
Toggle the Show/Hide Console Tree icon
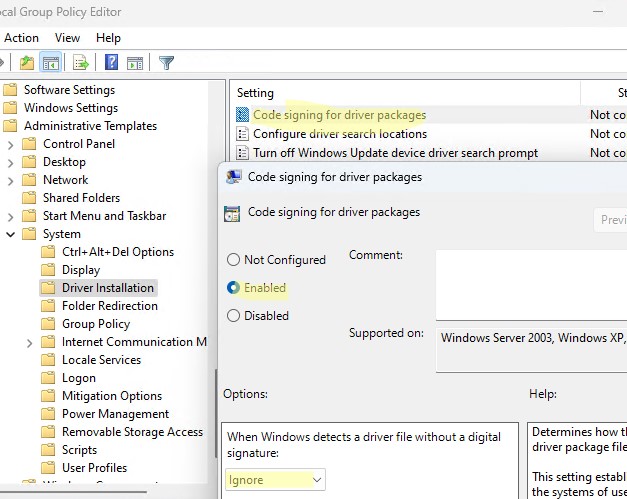(x=51, y=63)
